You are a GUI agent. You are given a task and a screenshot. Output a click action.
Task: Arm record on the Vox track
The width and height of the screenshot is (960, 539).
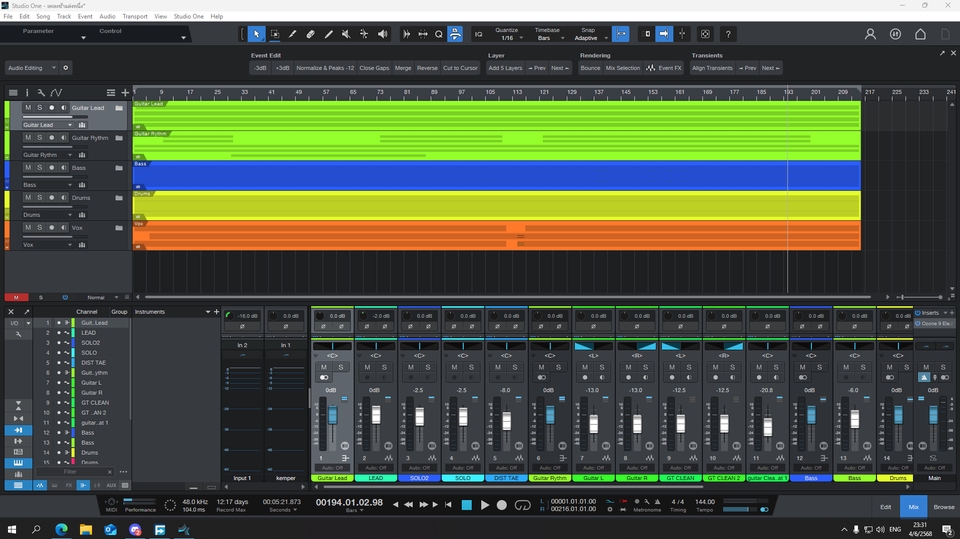point(51,228)
